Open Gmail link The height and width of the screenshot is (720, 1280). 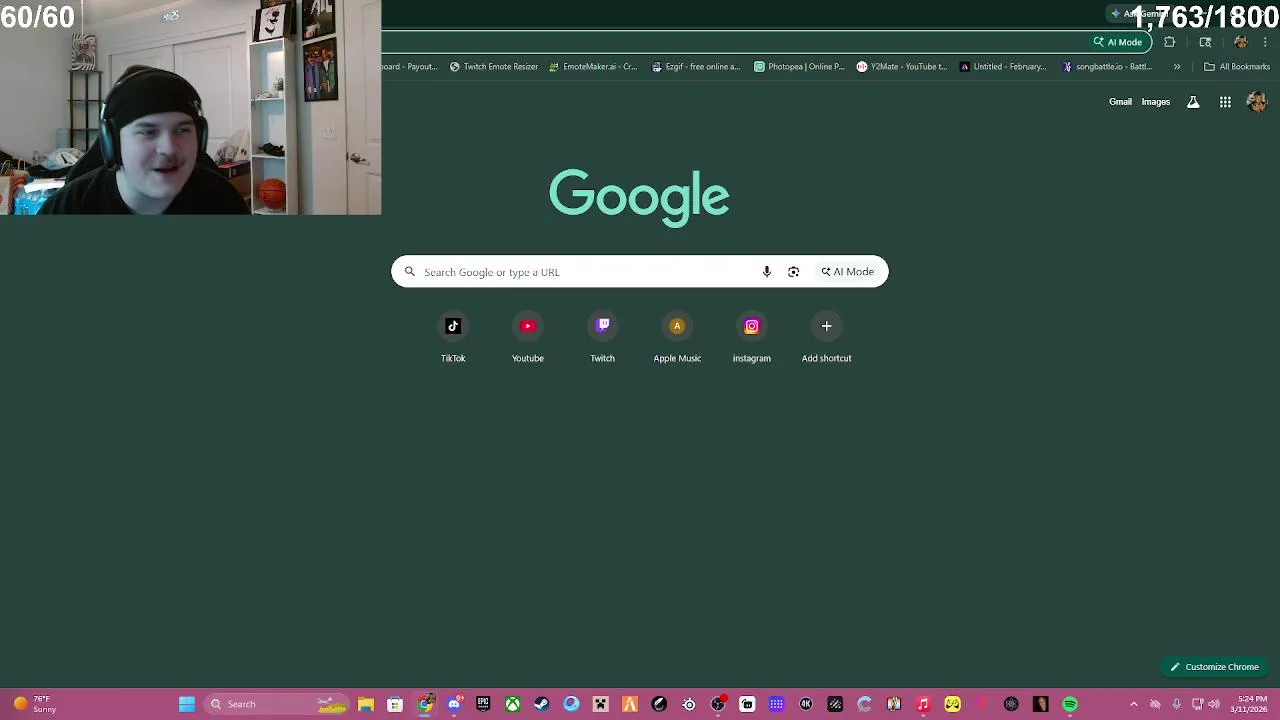(x=1120, y=102)
